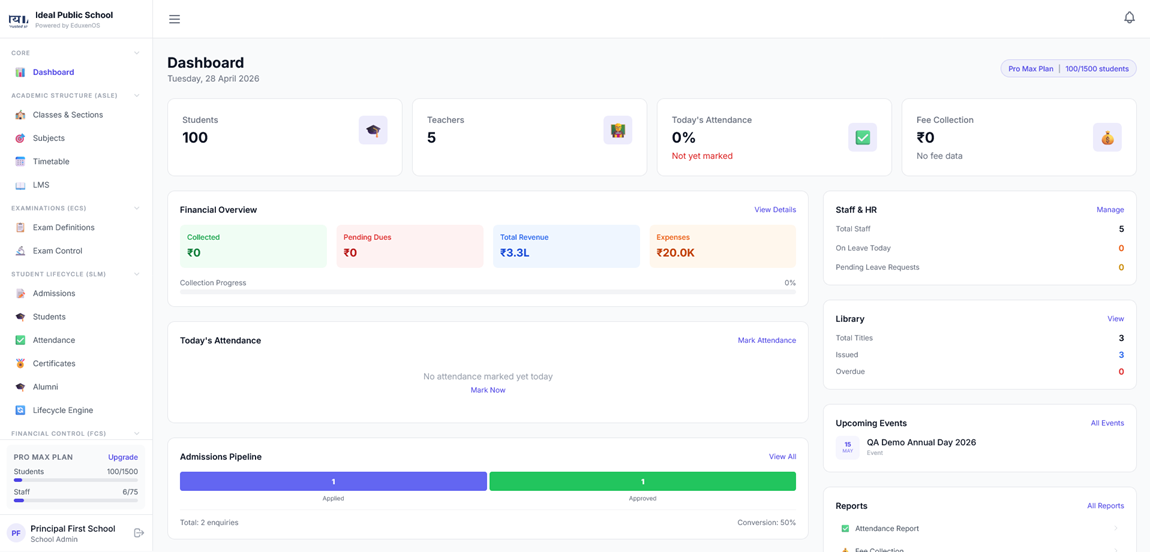The height and width of the screenshot is (552, 1150).
Task: Click Upgrade in Pro Max Plan box
Action: click(x=122, y=457)
